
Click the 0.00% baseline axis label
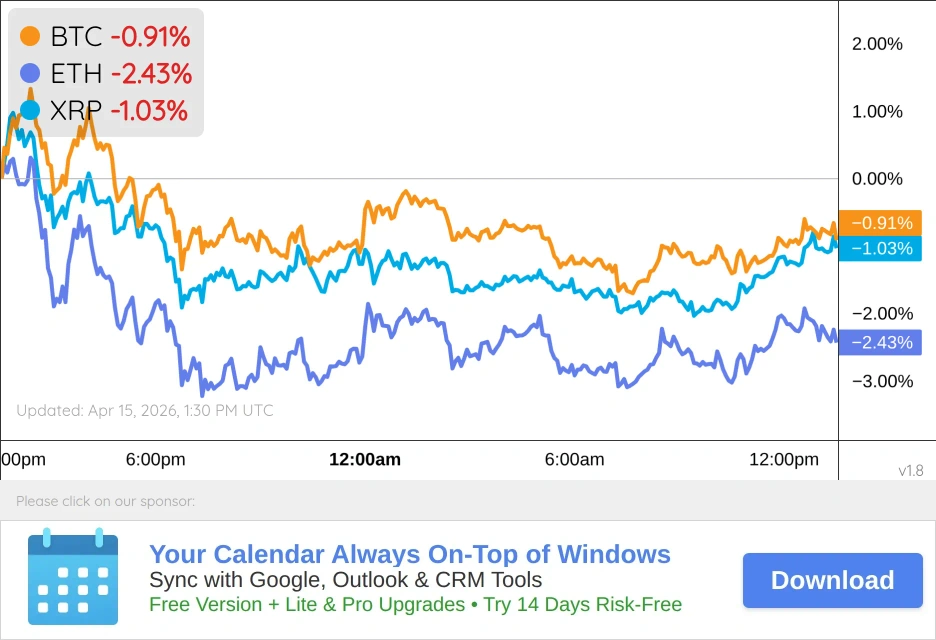tap(877, 179)
